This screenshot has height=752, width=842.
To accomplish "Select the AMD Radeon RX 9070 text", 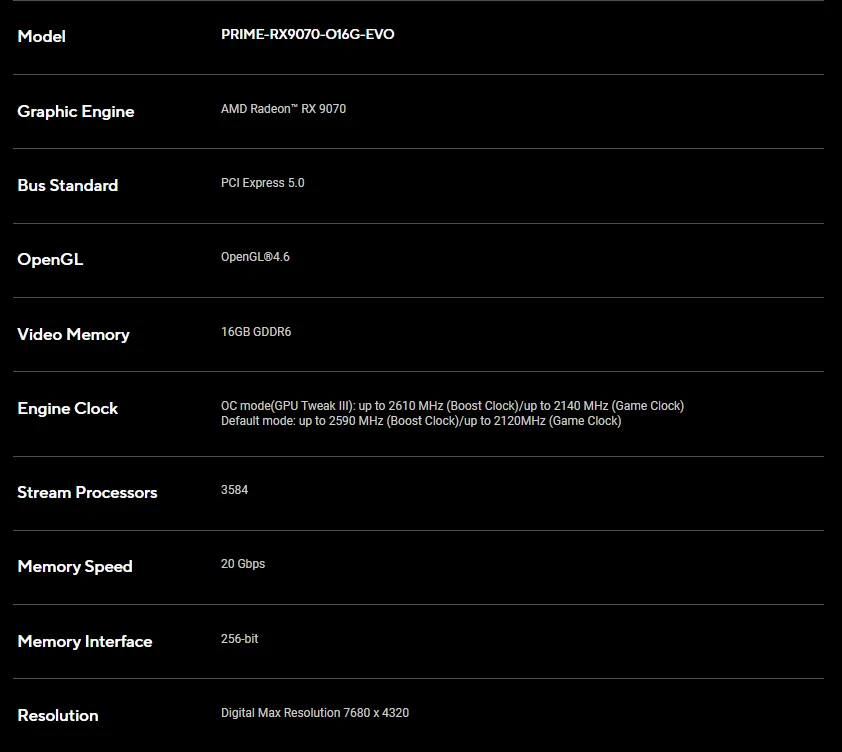I will pyautogui.click(x=283, y=109).
